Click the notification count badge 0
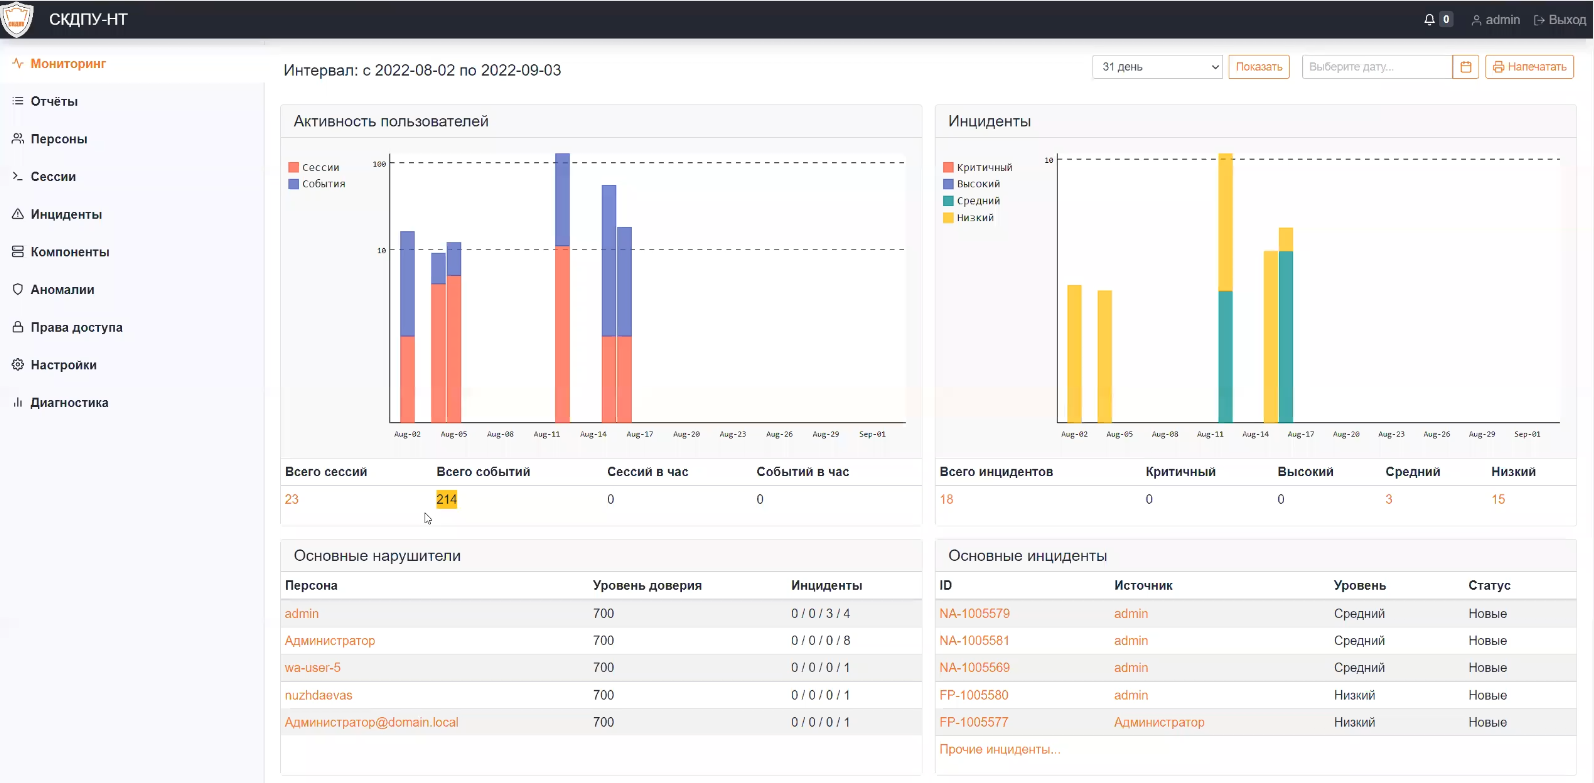This screenshot has width=1594, height=783. coord(1446,20)
